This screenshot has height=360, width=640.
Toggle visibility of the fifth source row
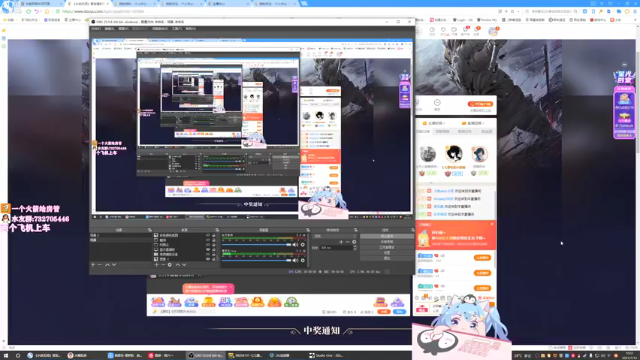click(x=208, y=254)
